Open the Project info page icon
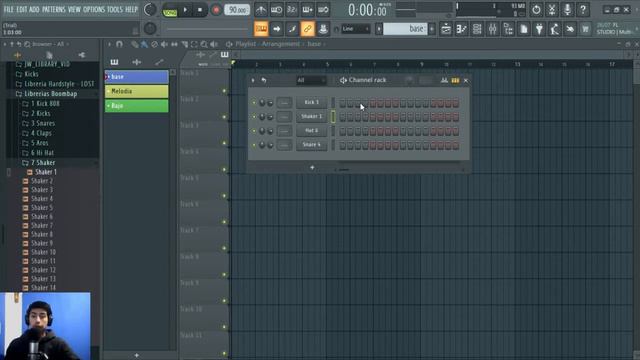Viewport: 640px width, 360px height. point(524,29)
